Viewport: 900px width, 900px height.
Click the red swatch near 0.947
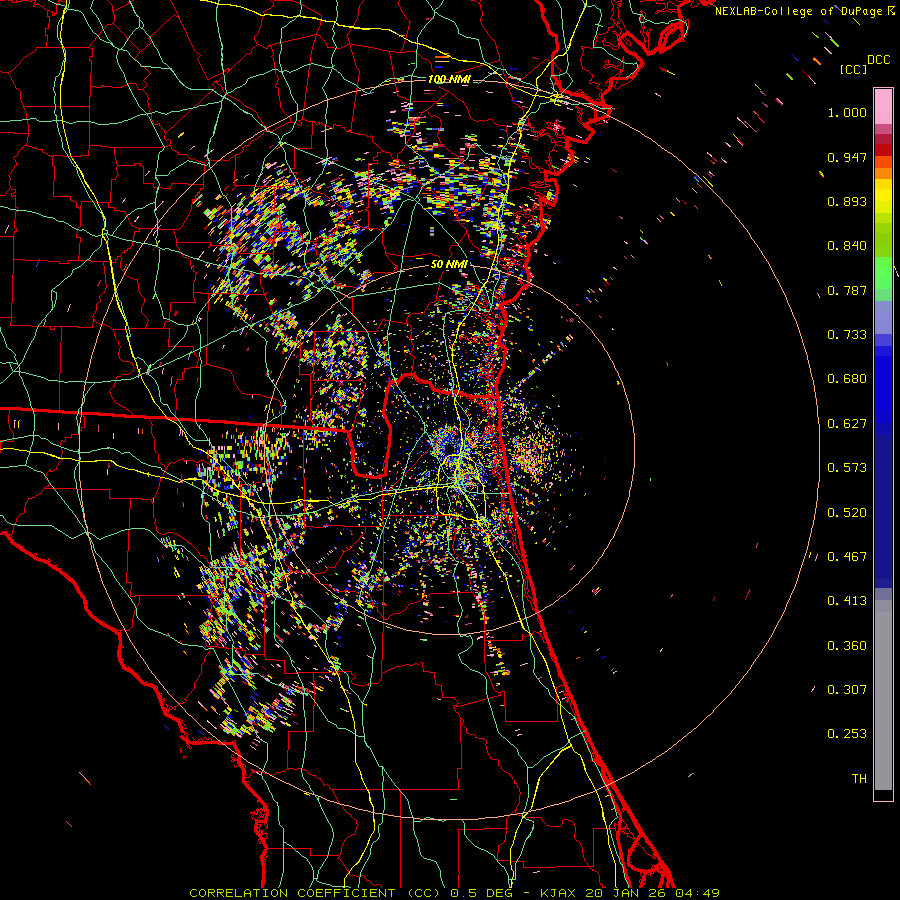[x=883, y=150]
